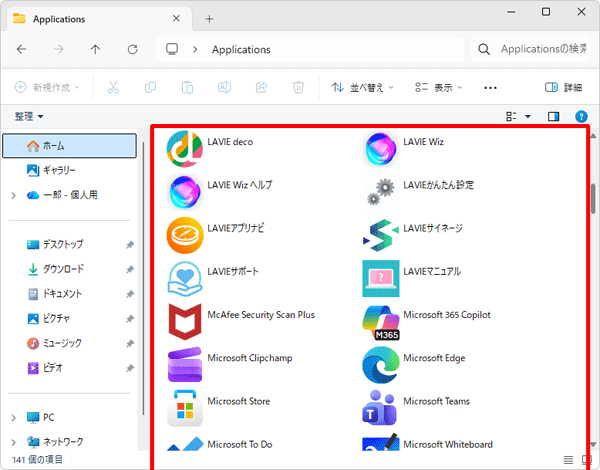Open the see more three-dots menu
Image resolution: width=600 pixels, height=470 pixels.
pos(490,87)
